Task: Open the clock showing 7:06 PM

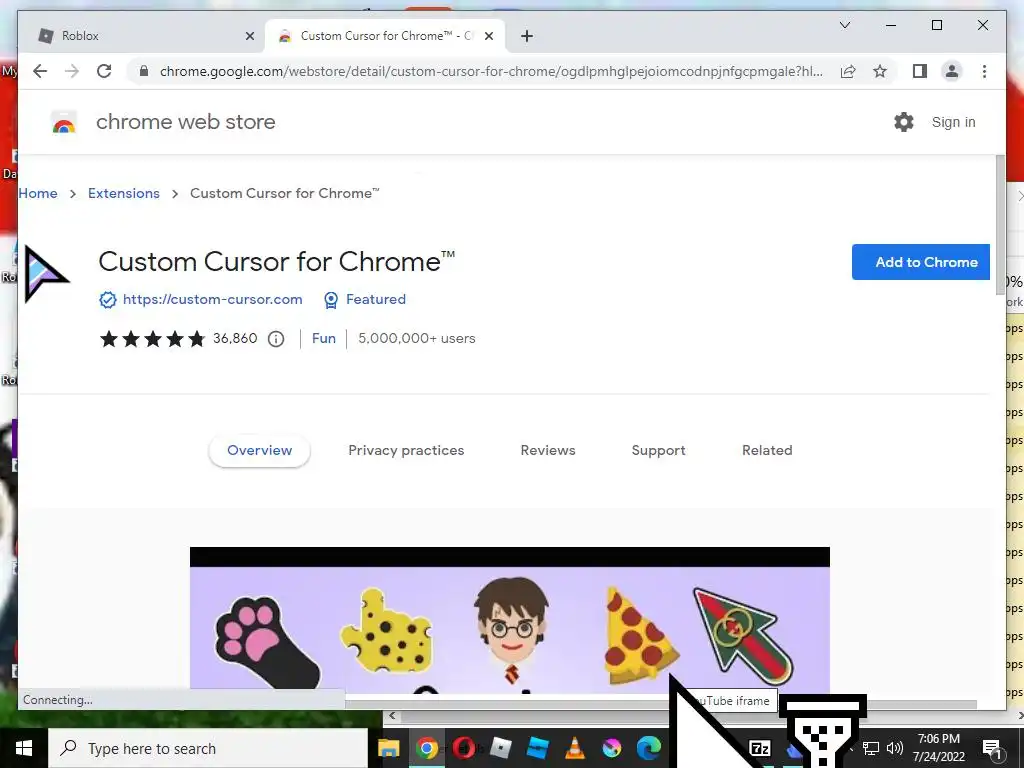Action: (938, 748)
